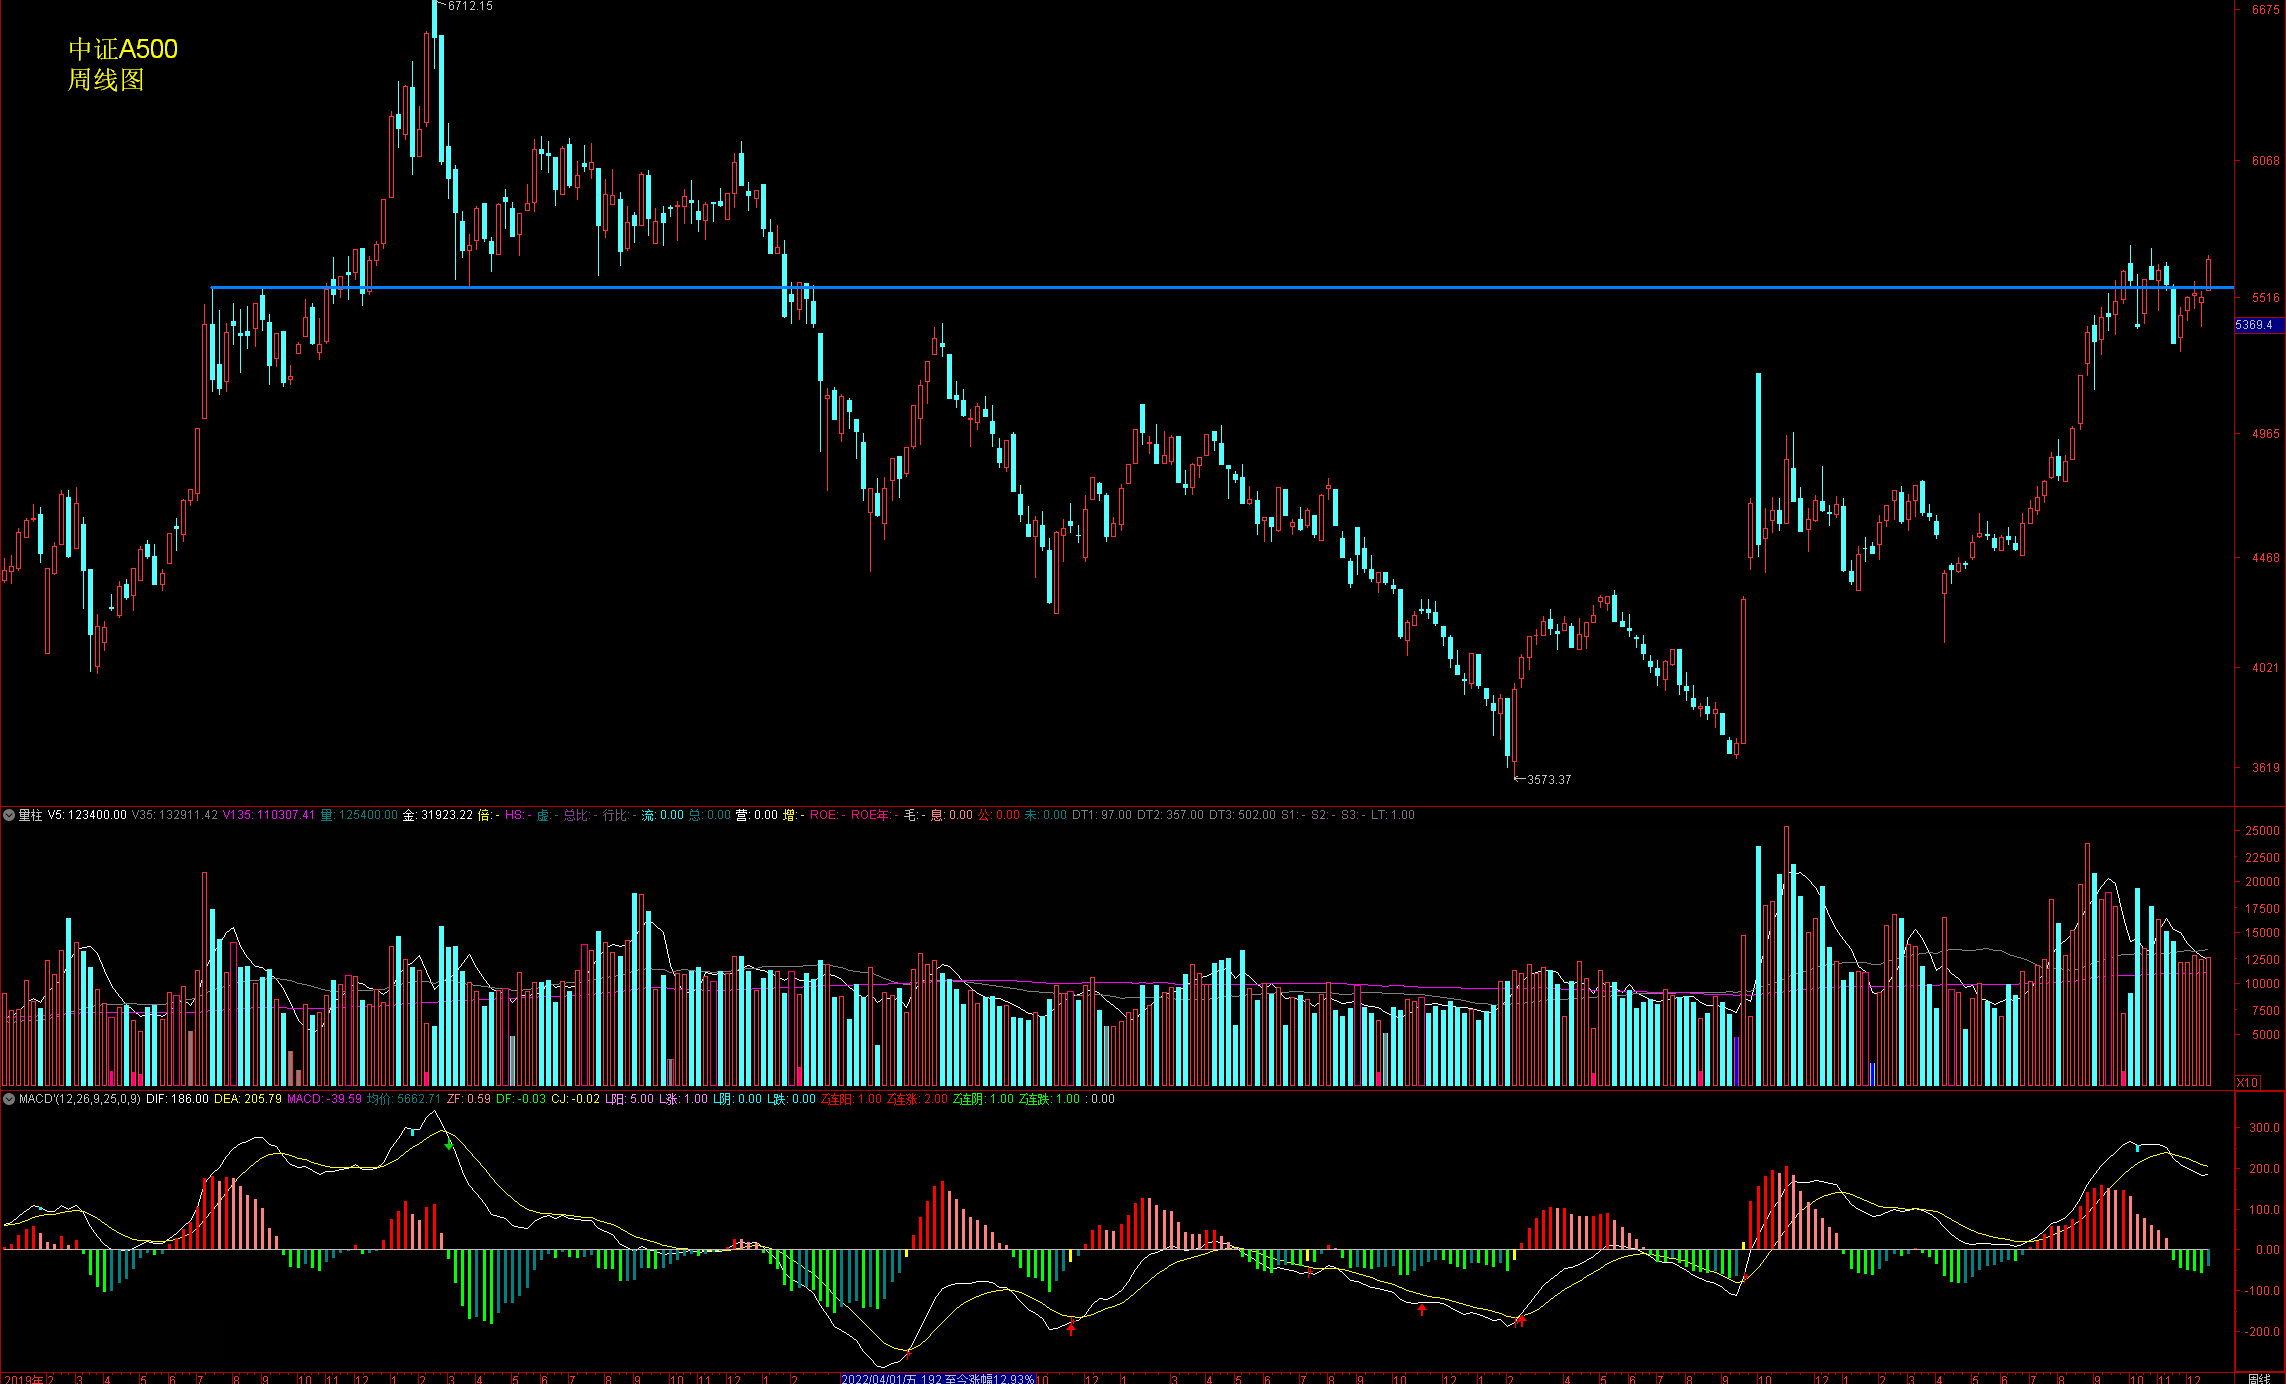Image resolution: width=2286 pixels, height=1384 pixels.
Task: Click the 中证A500 title text
Action: pyautogui.click(x=123, y=49)
